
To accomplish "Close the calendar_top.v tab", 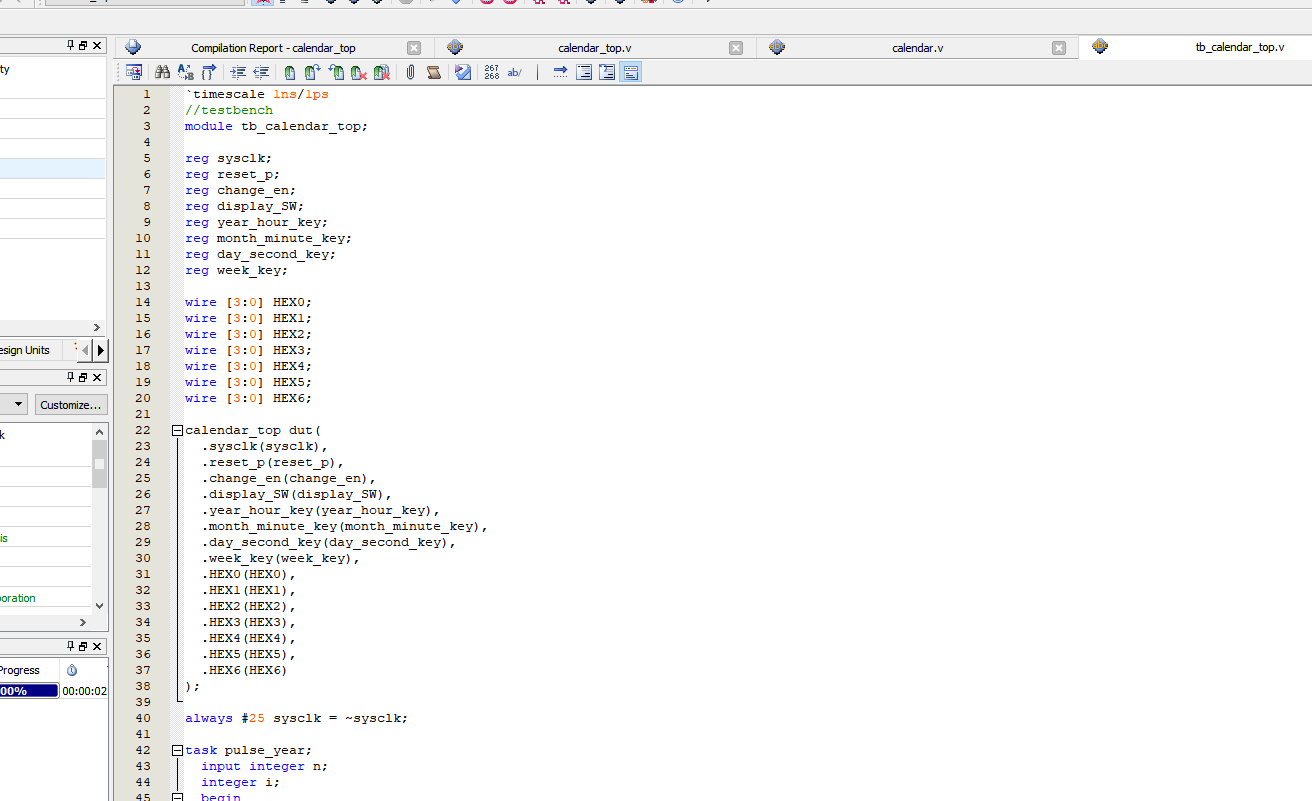I will click(736, 48).
